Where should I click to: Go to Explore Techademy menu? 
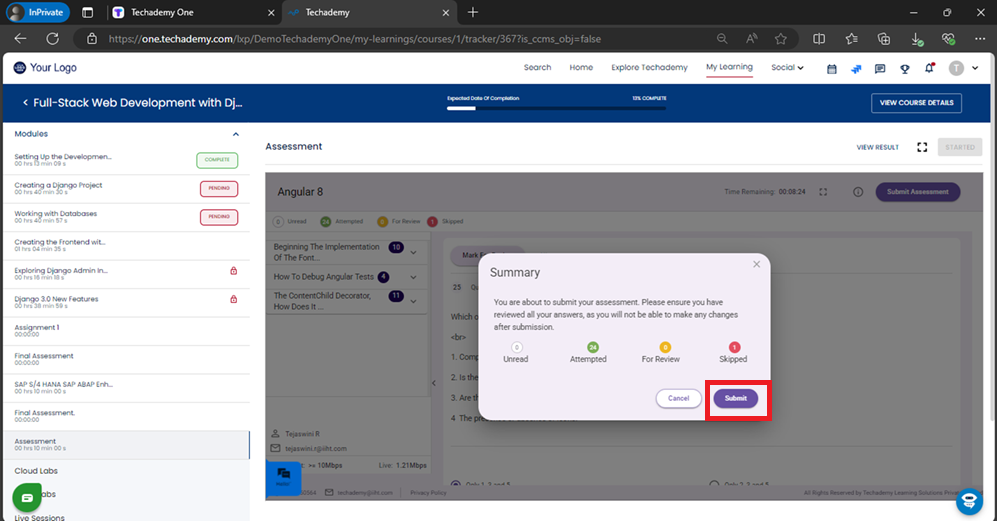coord(649,68)
